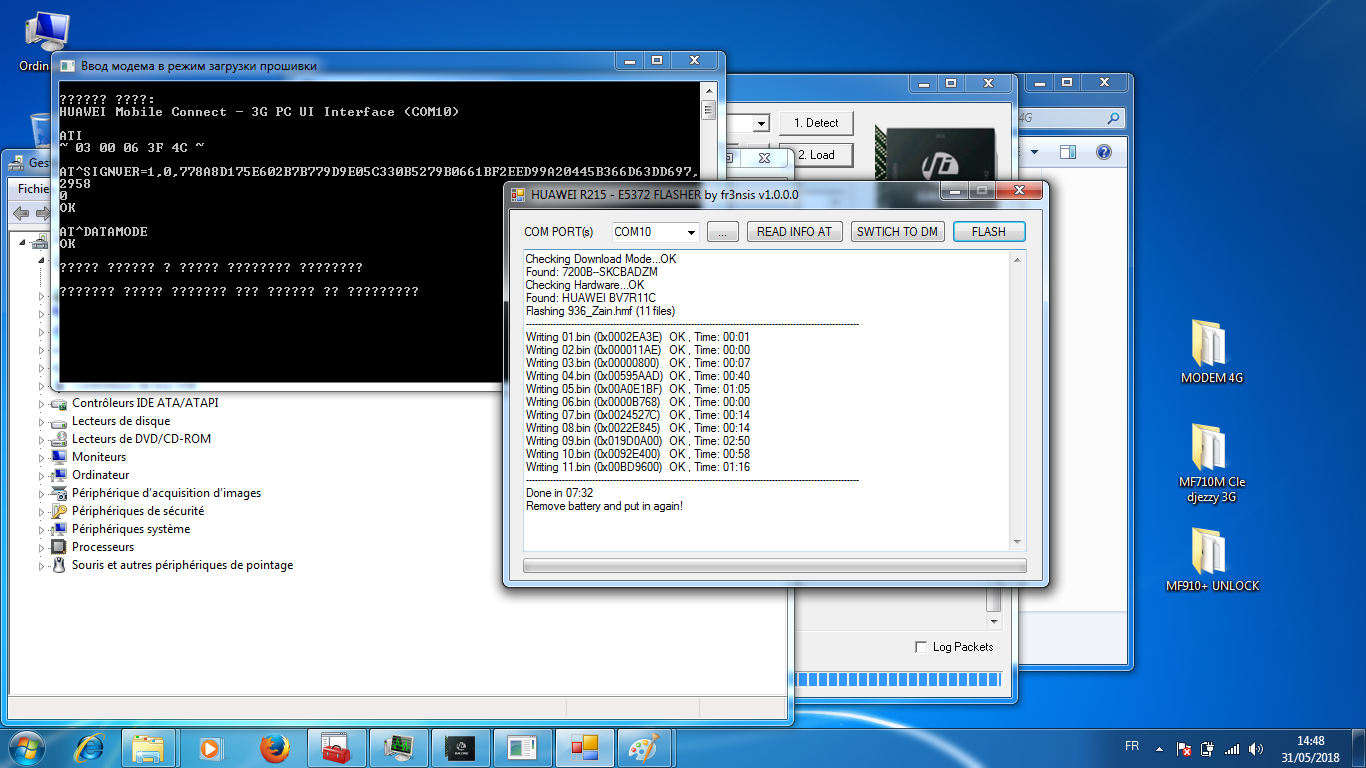The width and height of the screenshot is (1366, 768).
Task: Switch to the Huawei flasher taskbar button
Action: tap(584, 748)
